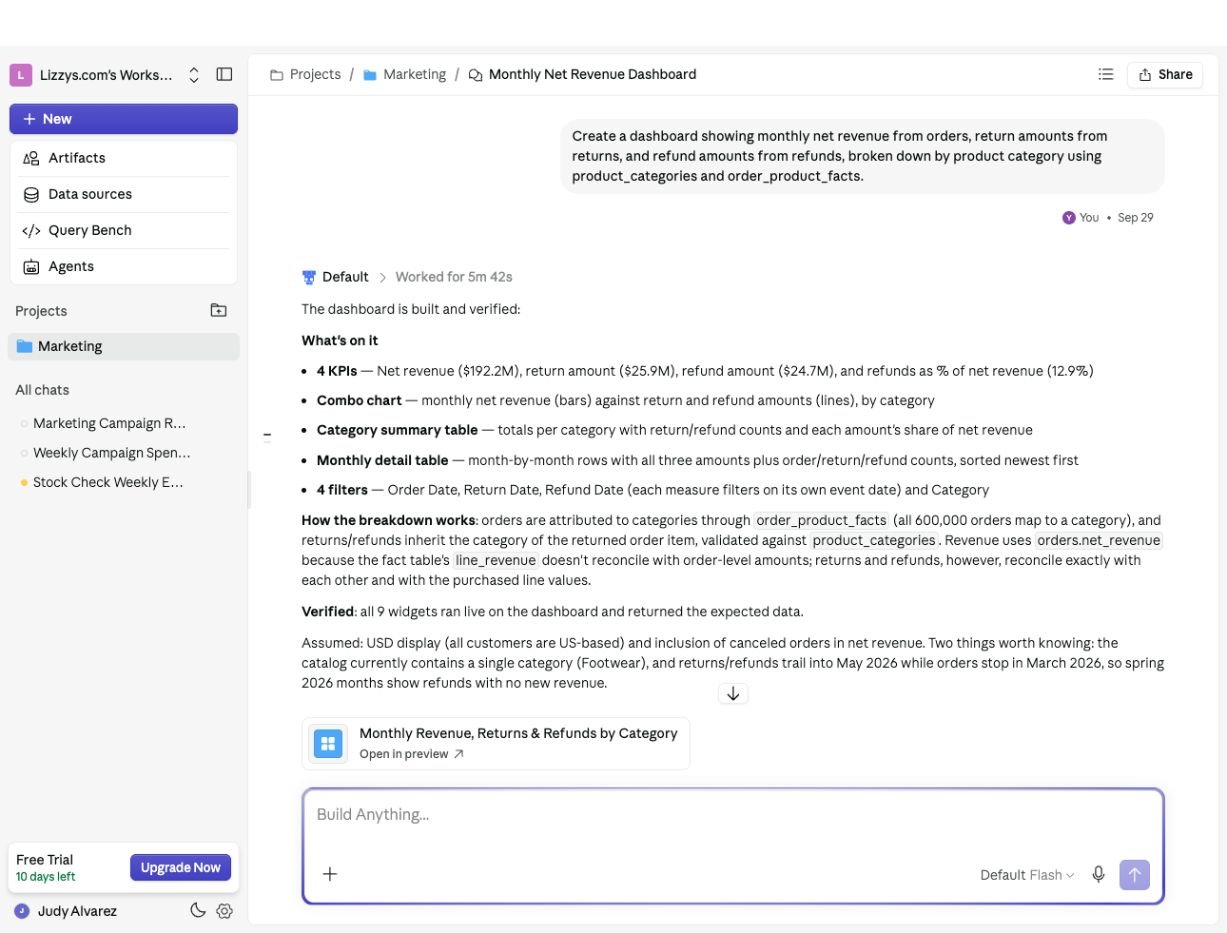The image size is (1227, 933).
Task: Open the Default Flash model dropdown
Action: click(x=1027, y=875)
